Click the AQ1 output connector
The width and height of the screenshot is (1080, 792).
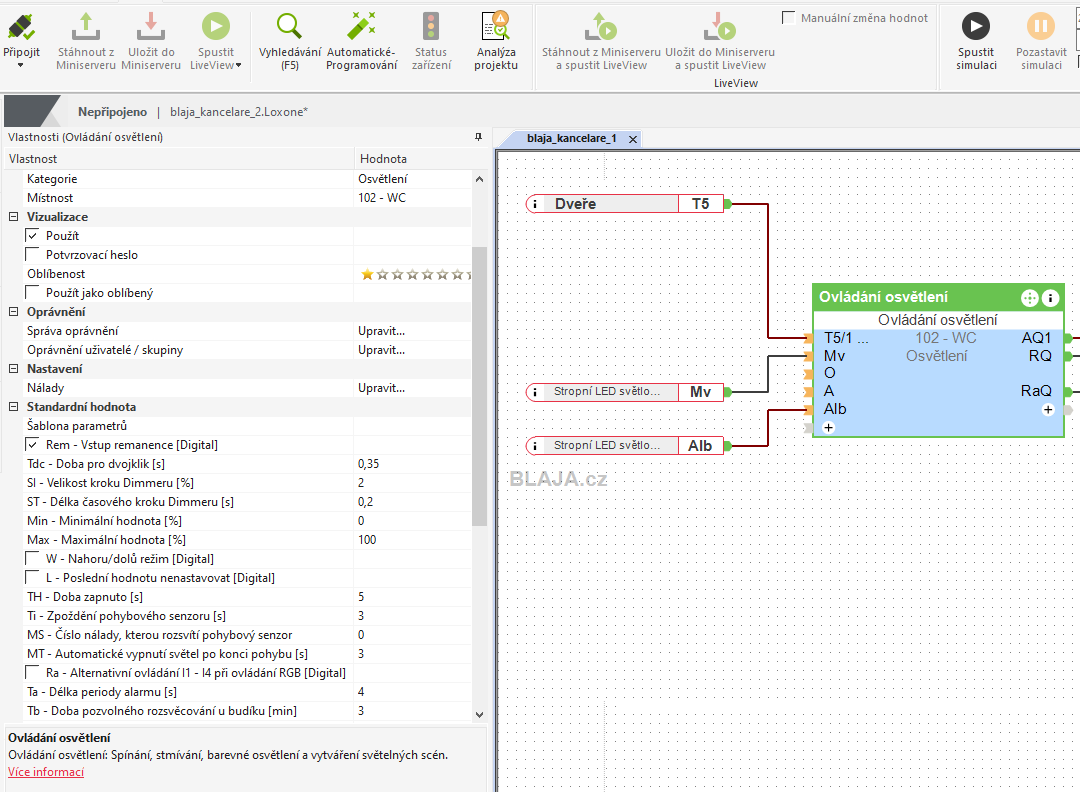tap(1068, 338)
